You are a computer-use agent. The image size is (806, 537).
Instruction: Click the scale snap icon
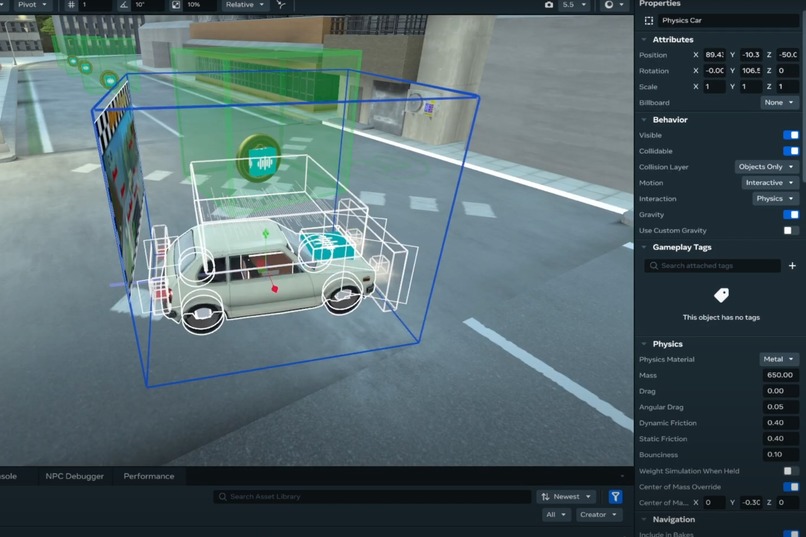(x=176, y=5)
